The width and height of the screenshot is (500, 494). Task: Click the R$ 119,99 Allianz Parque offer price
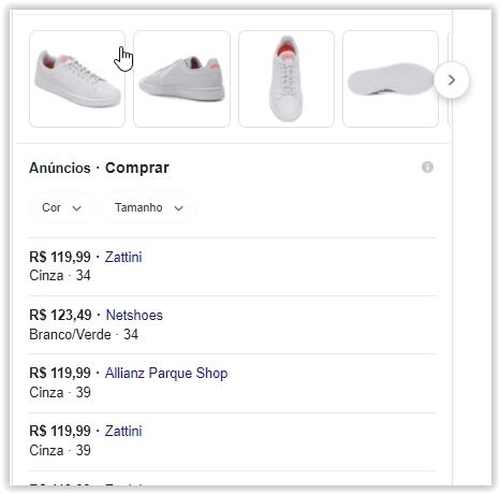click(x=60, y=373)
